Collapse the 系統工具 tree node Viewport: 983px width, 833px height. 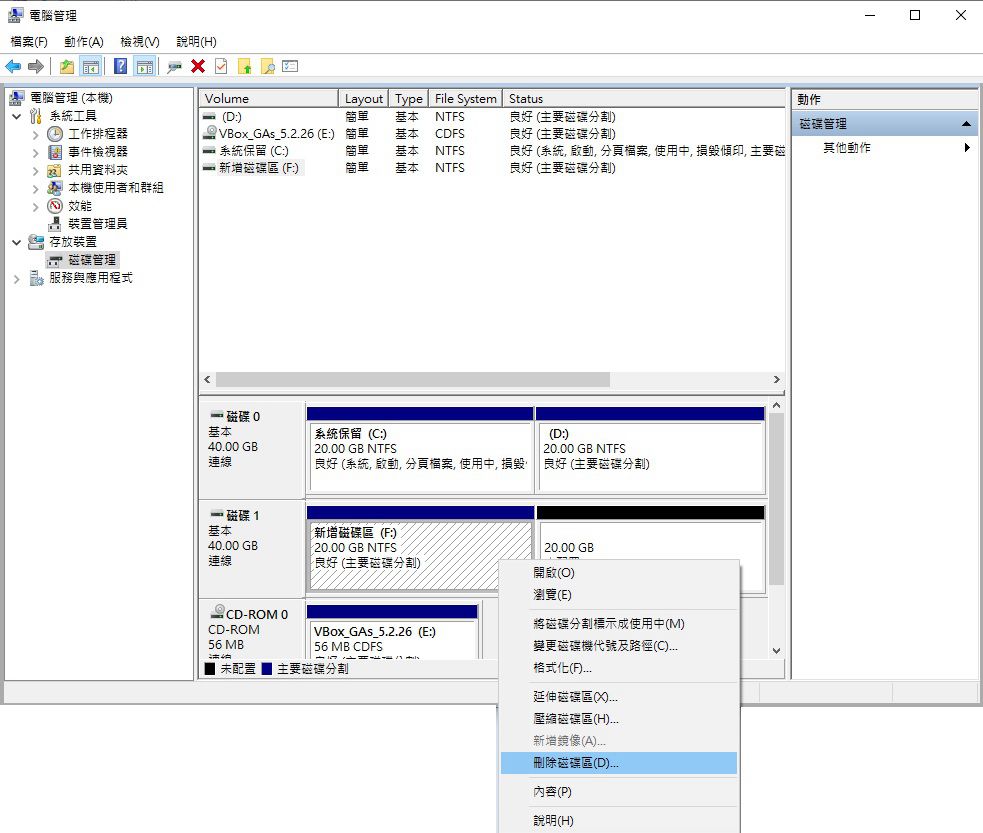(17, 117)
